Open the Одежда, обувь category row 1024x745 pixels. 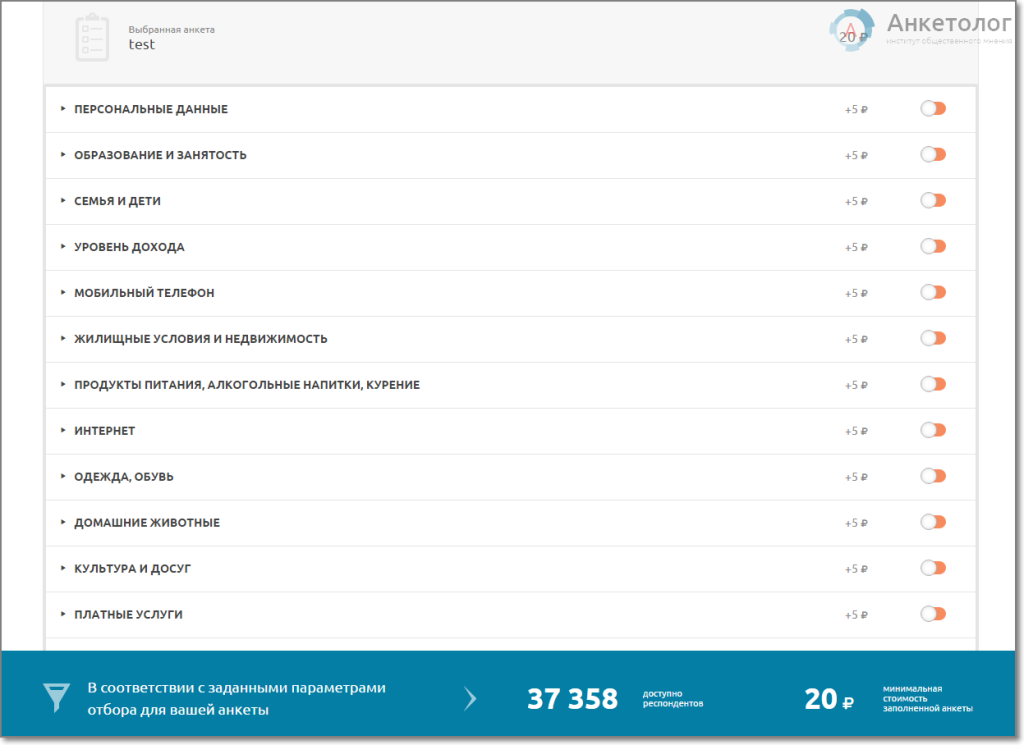123,477
